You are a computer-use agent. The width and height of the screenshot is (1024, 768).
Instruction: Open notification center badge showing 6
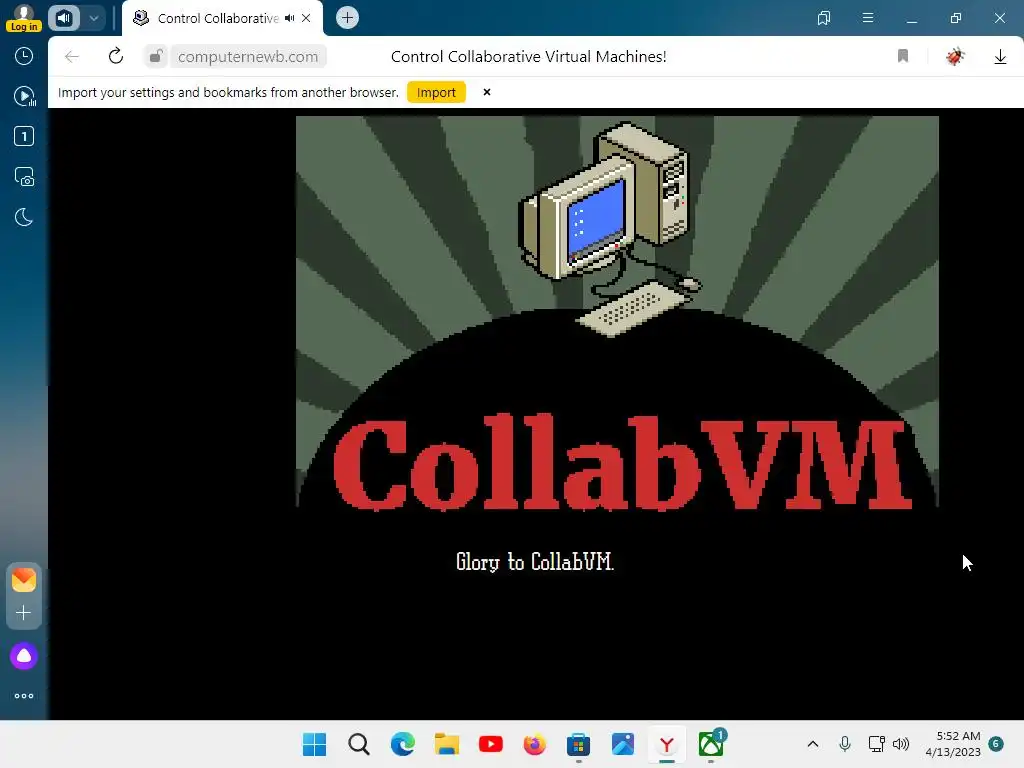tap(996, 744)
